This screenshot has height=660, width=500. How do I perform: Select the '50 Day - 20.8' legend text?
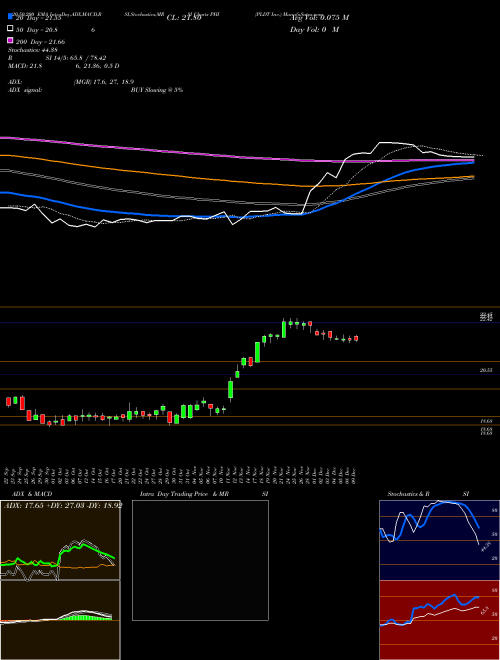tap(37, 30)
